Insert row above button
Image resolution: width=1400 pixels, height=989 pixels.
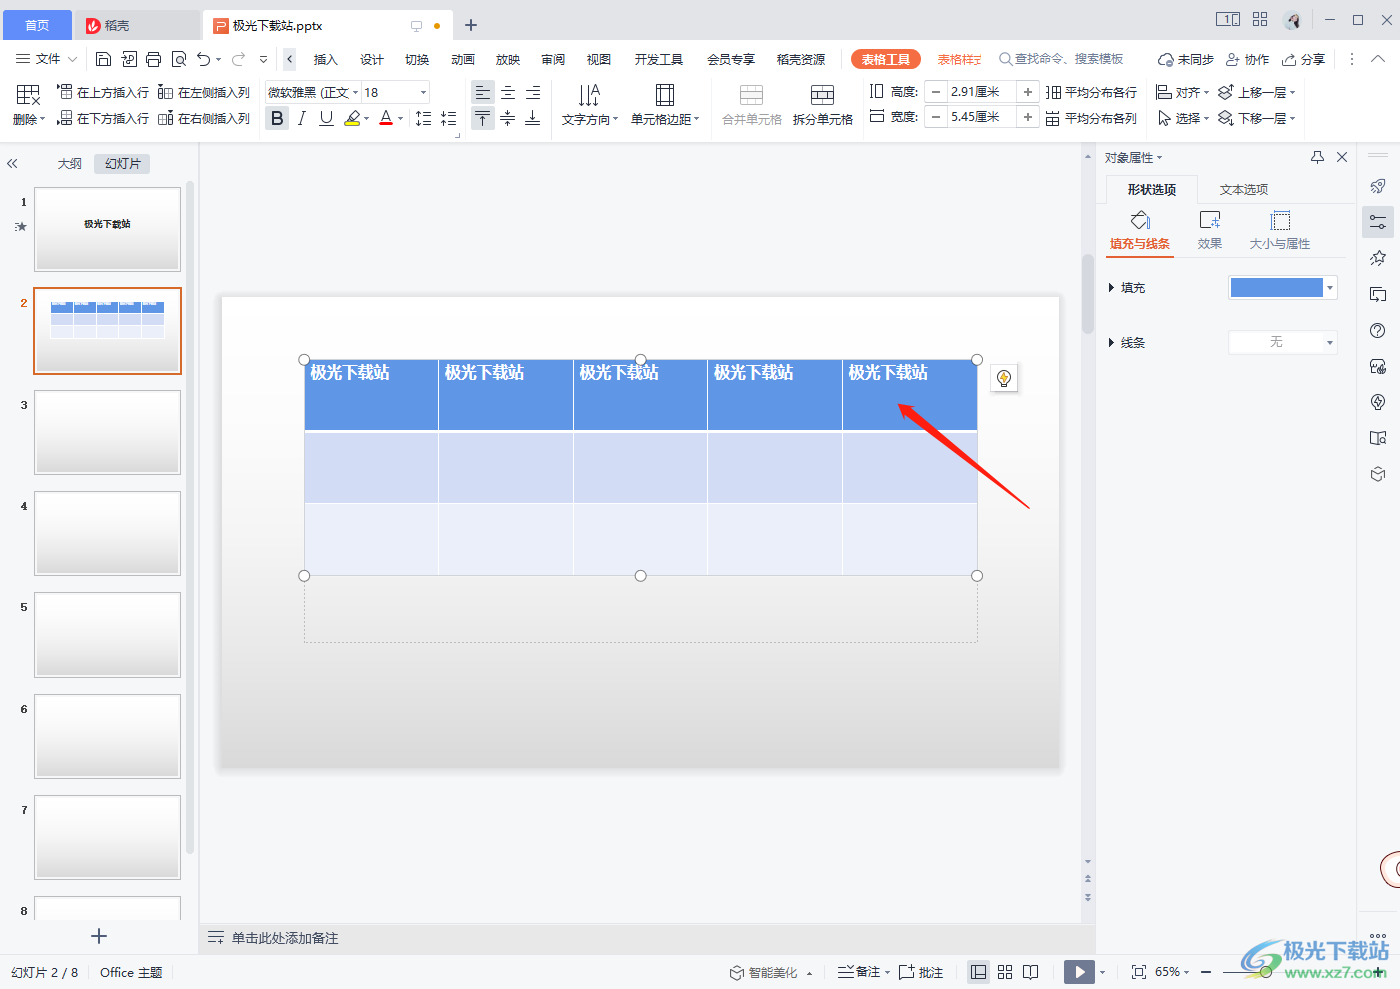click(103, 92)
